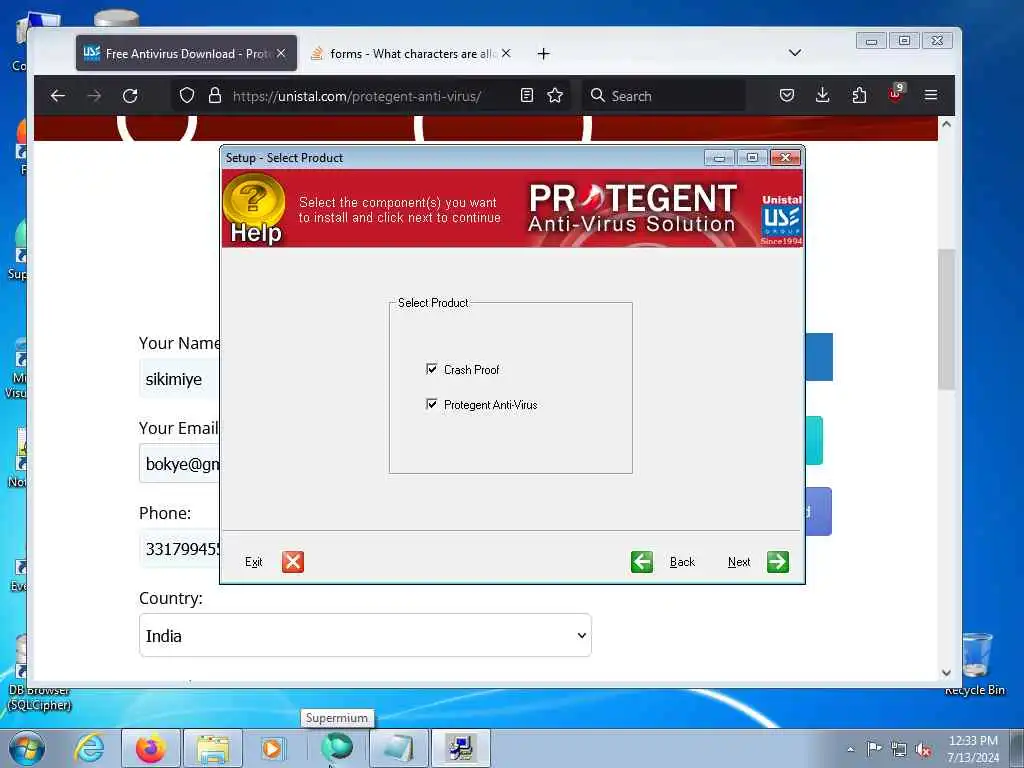Toggle Firefox reader view icon

tap(527, 96)
